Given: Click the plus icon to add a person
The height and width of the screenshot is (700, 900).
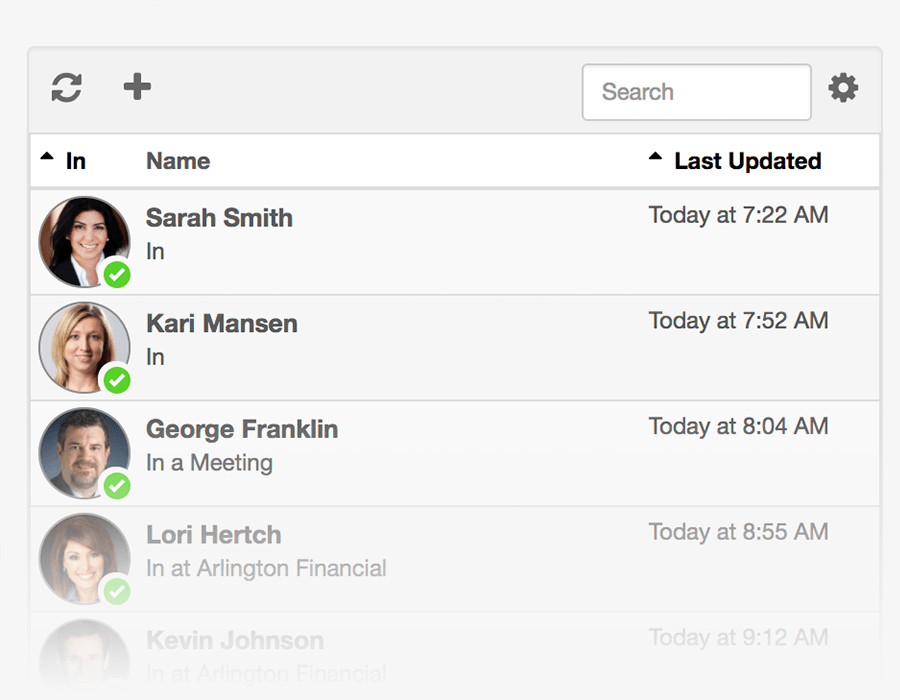Looking at the screenshot, I should [x=136, y=87].
